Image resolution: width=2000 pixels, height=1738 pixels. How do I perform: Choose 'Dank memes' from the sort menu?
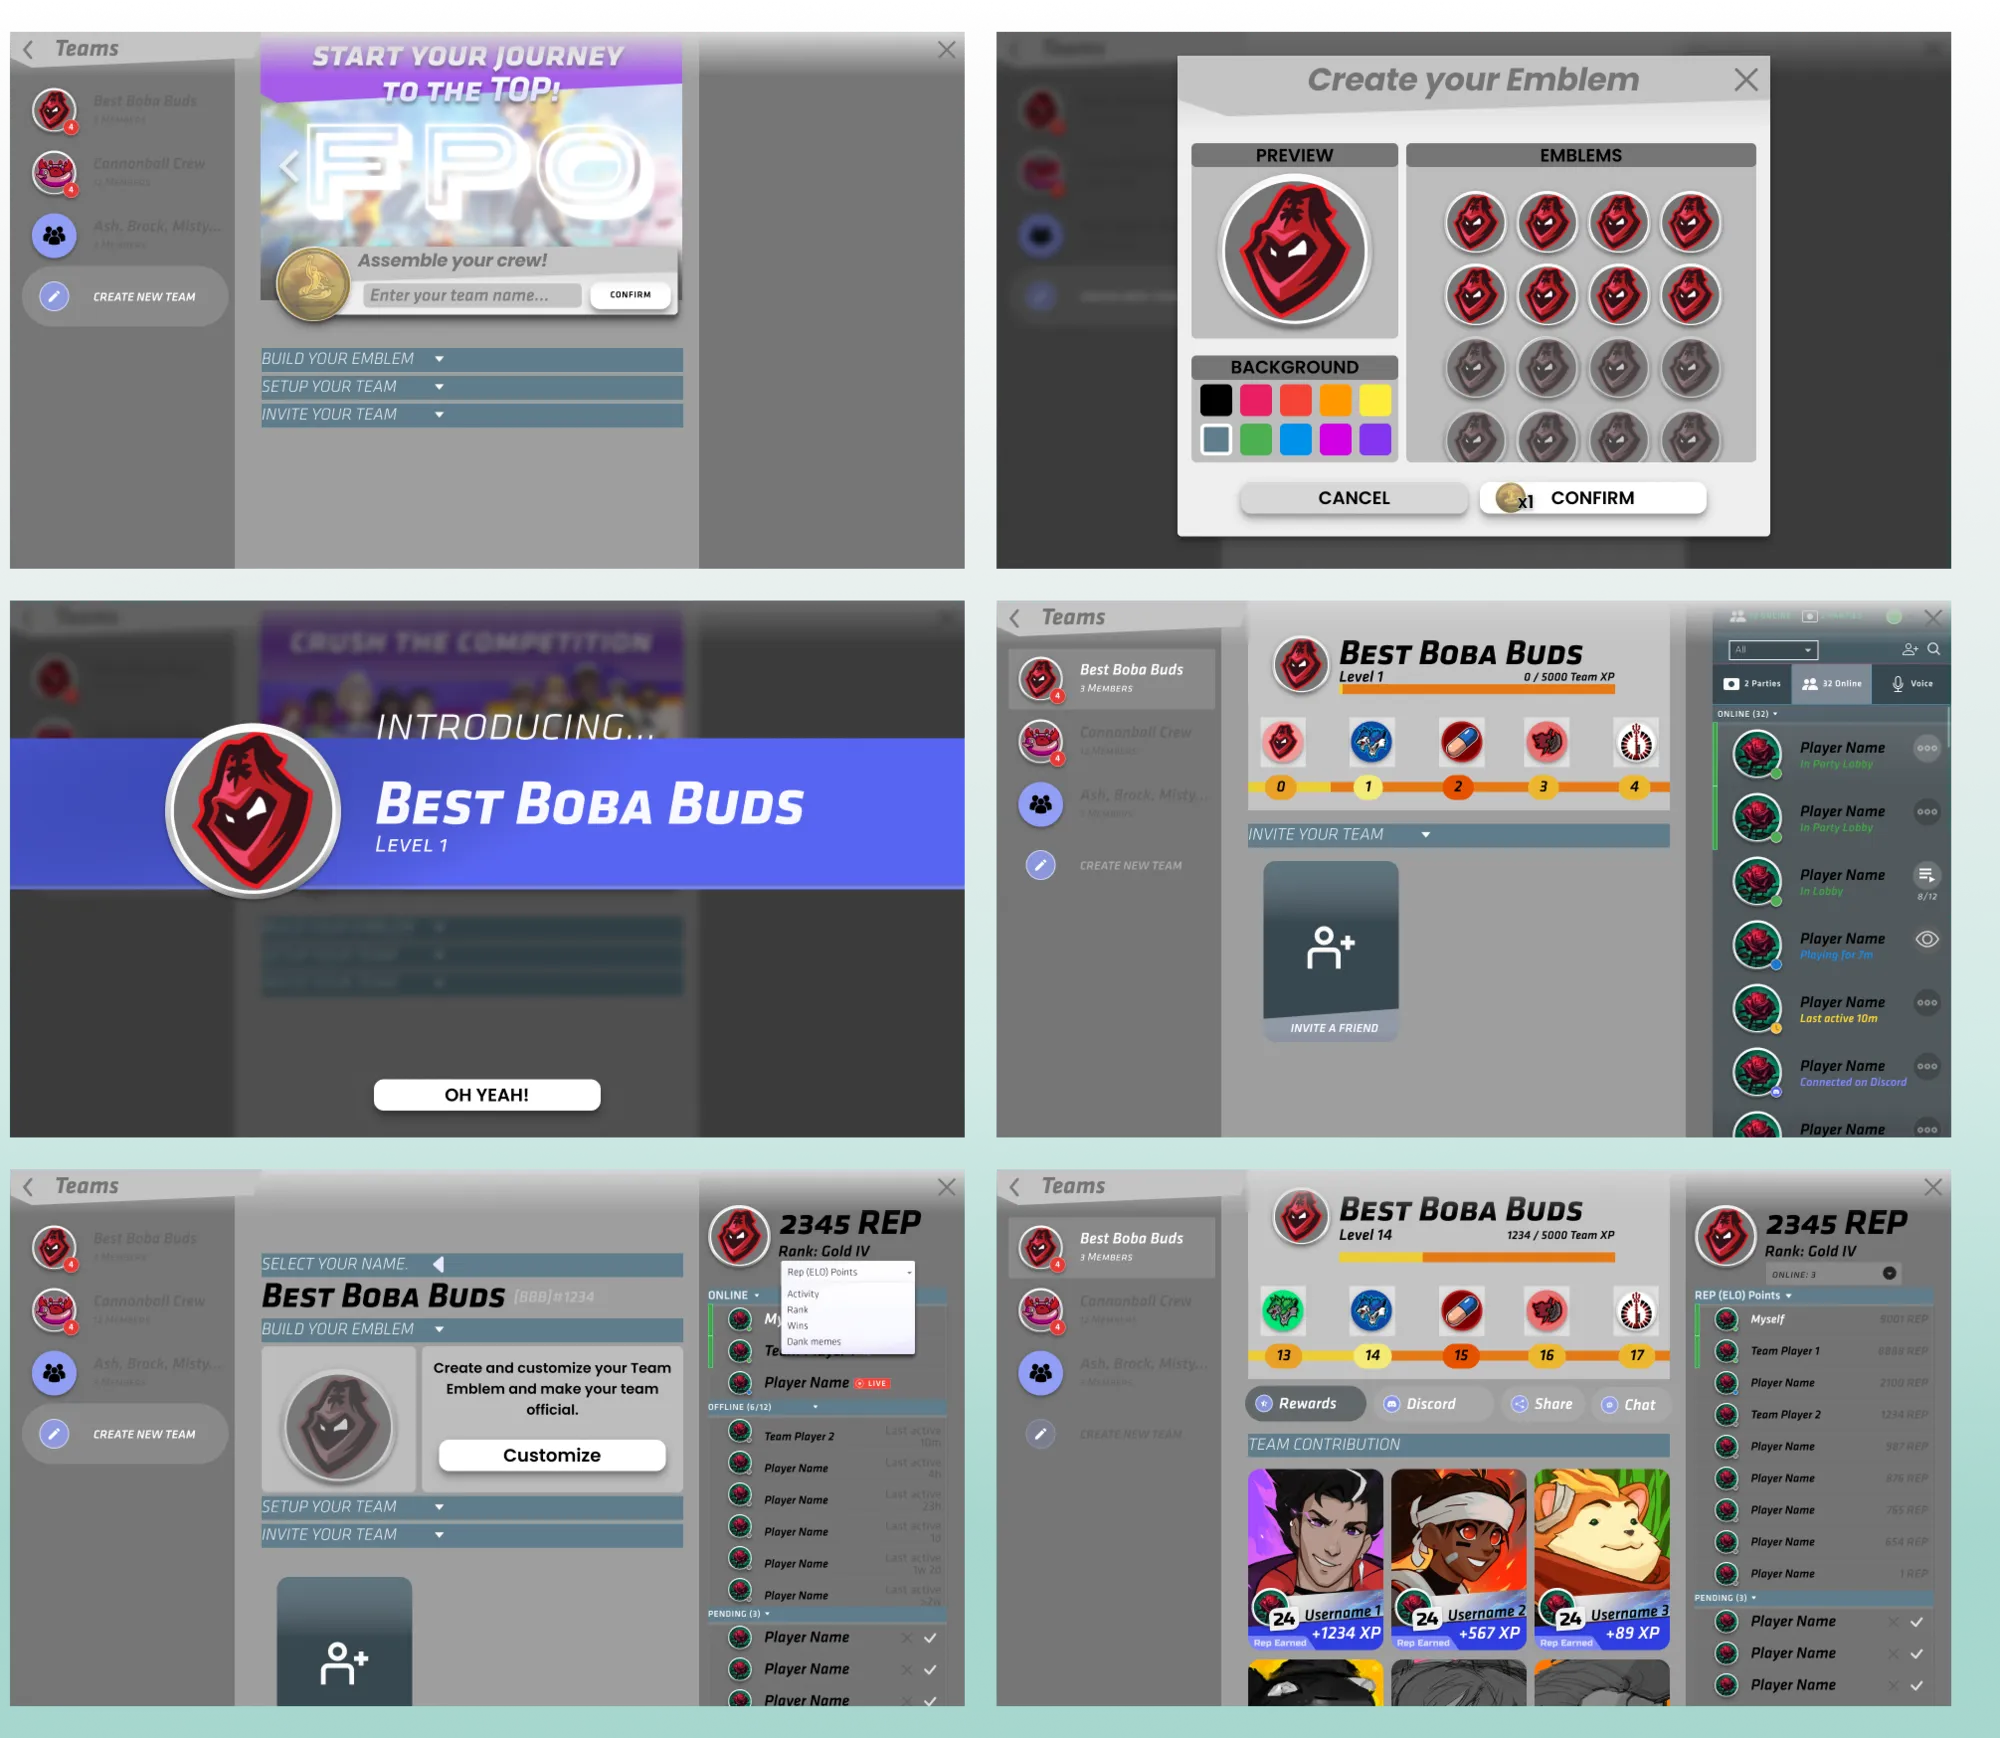[814, 1342]
